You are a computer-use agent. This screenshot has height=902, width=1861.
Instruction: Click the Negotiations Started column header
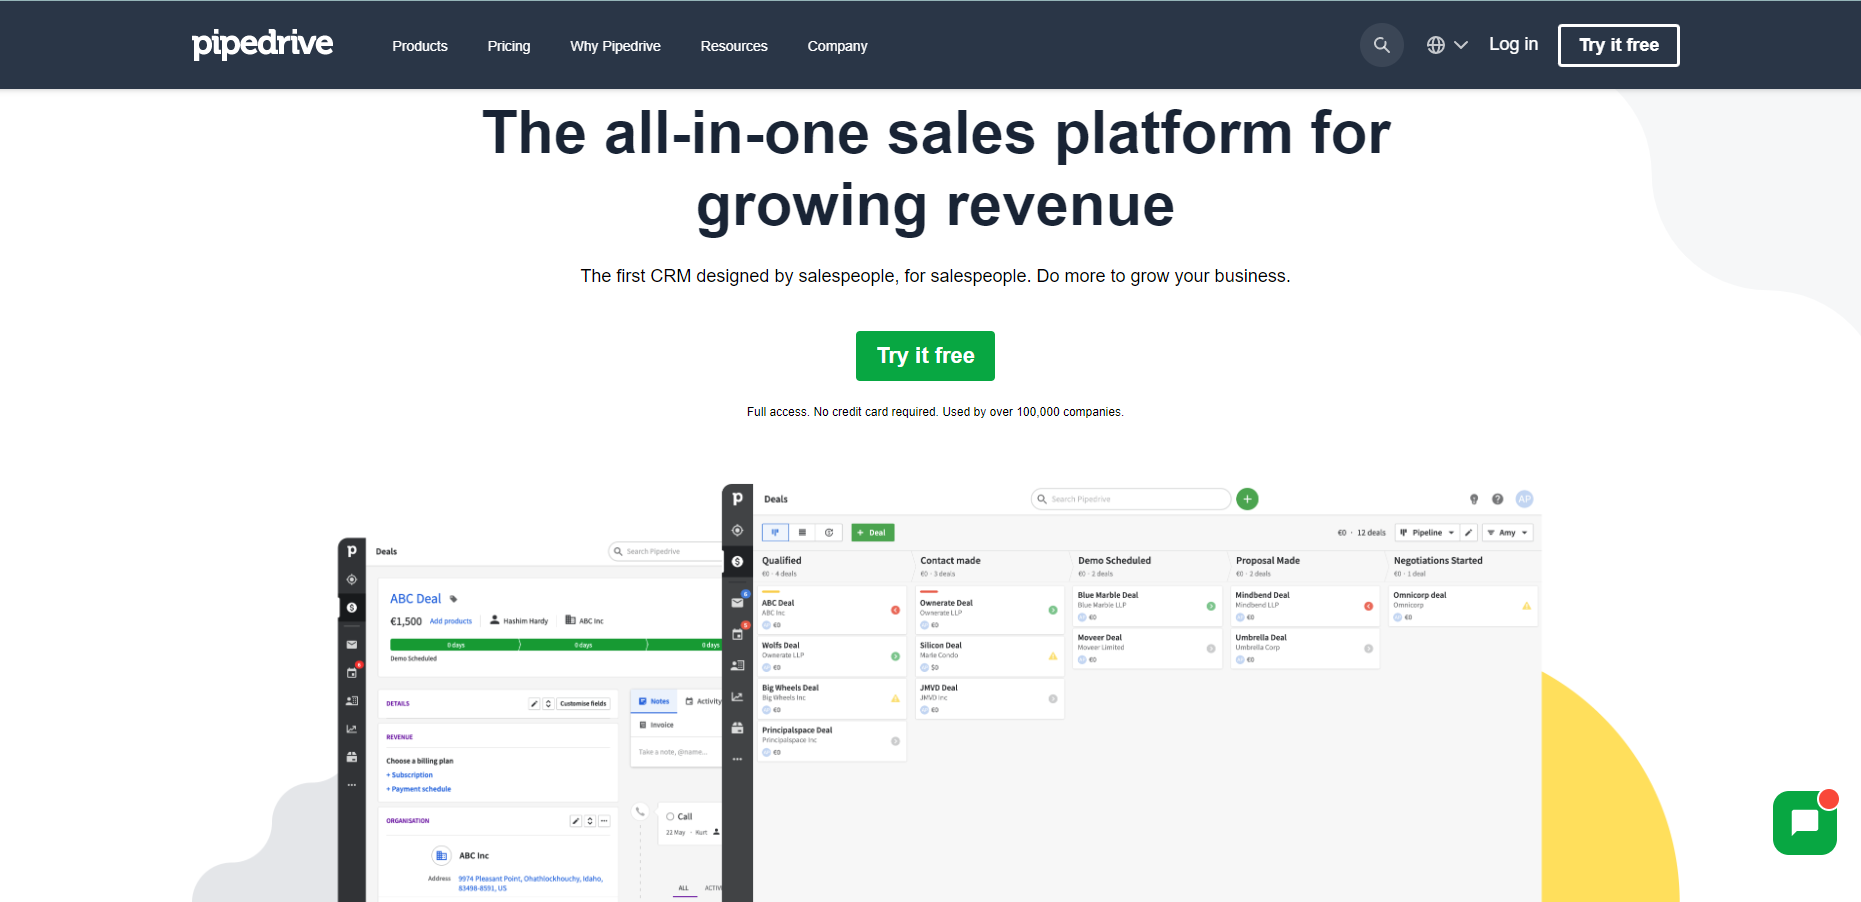(1438, 561)
